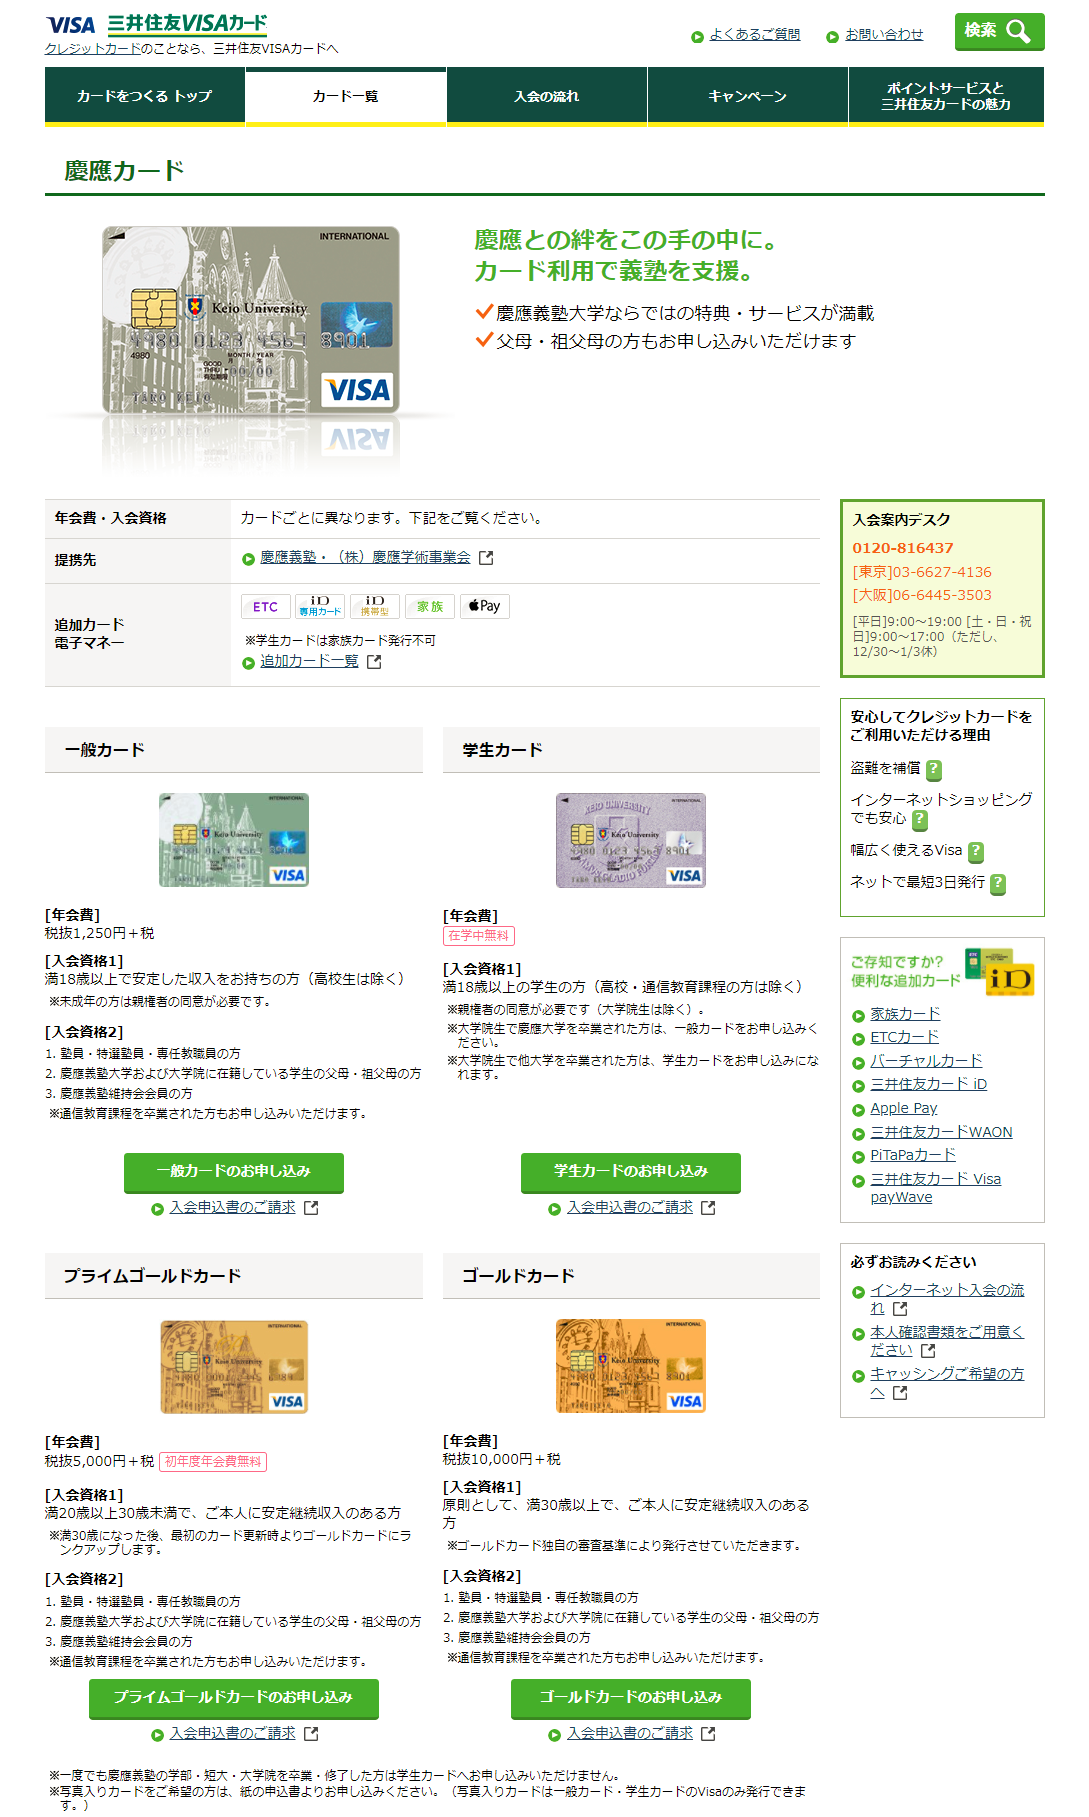Click help icon next to 盗難を補償
1089x1817 pixels.
(x=934, y=770)
